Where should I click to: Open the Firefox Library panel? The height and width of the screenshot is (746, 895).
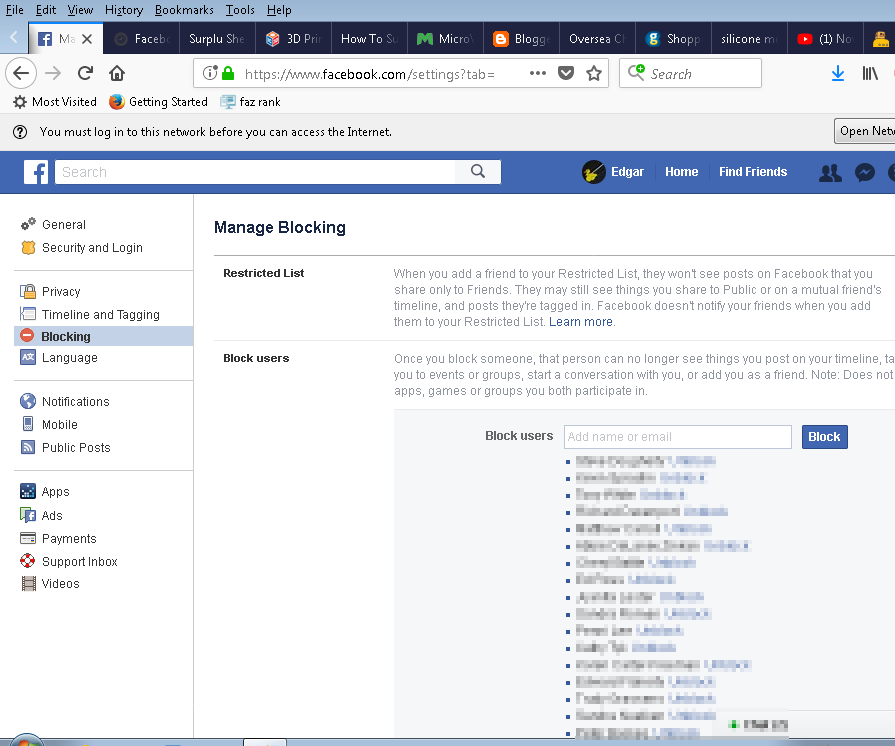(x=869, y=73)
